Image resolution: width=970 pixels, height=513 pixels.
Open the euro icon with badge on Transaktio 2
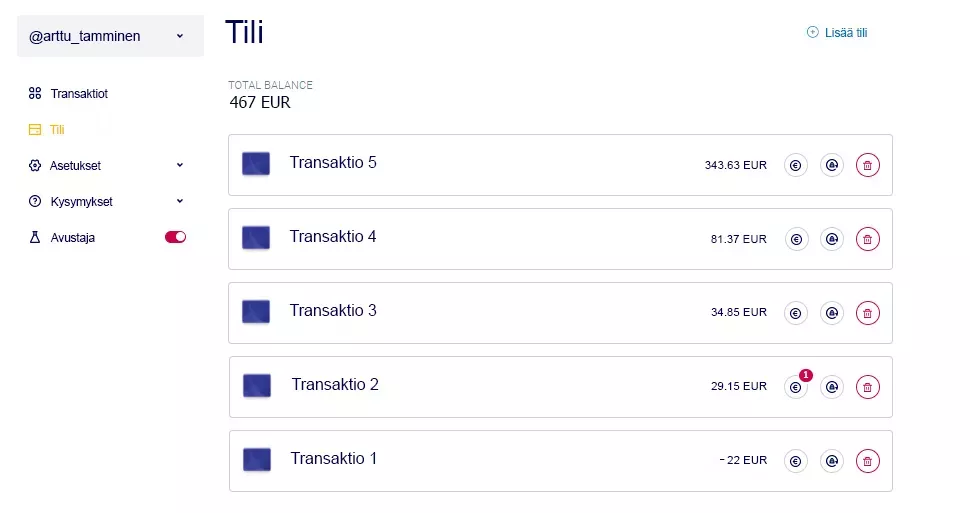(796, 387)
